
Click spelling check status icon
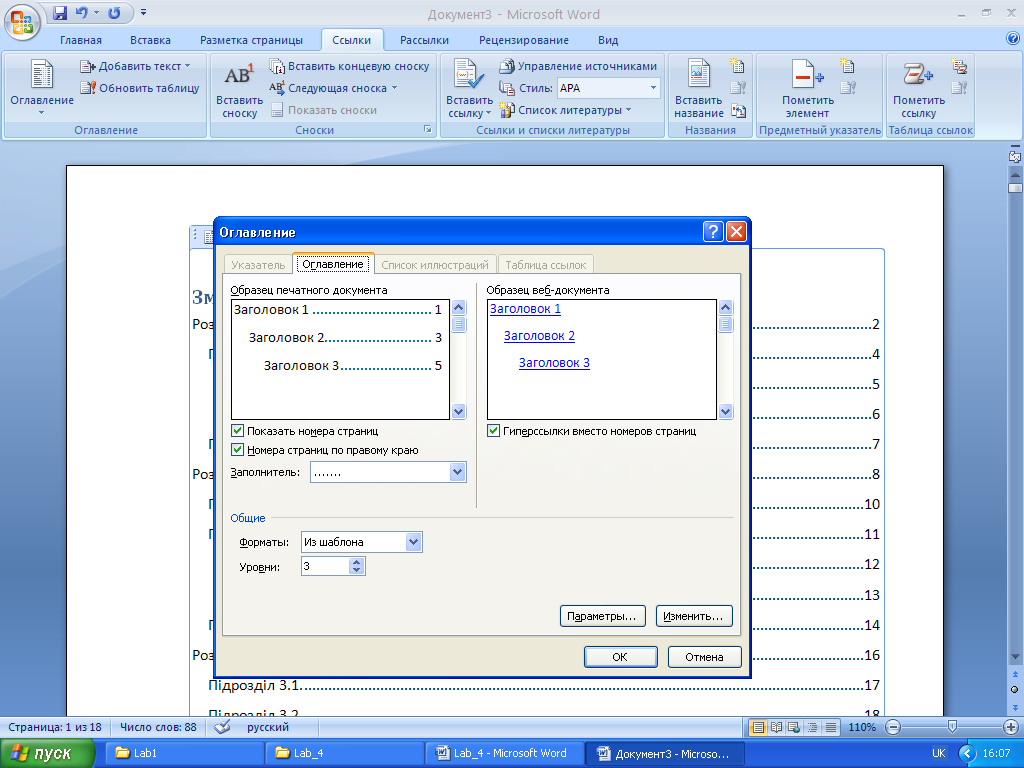[x=222, y=727]
